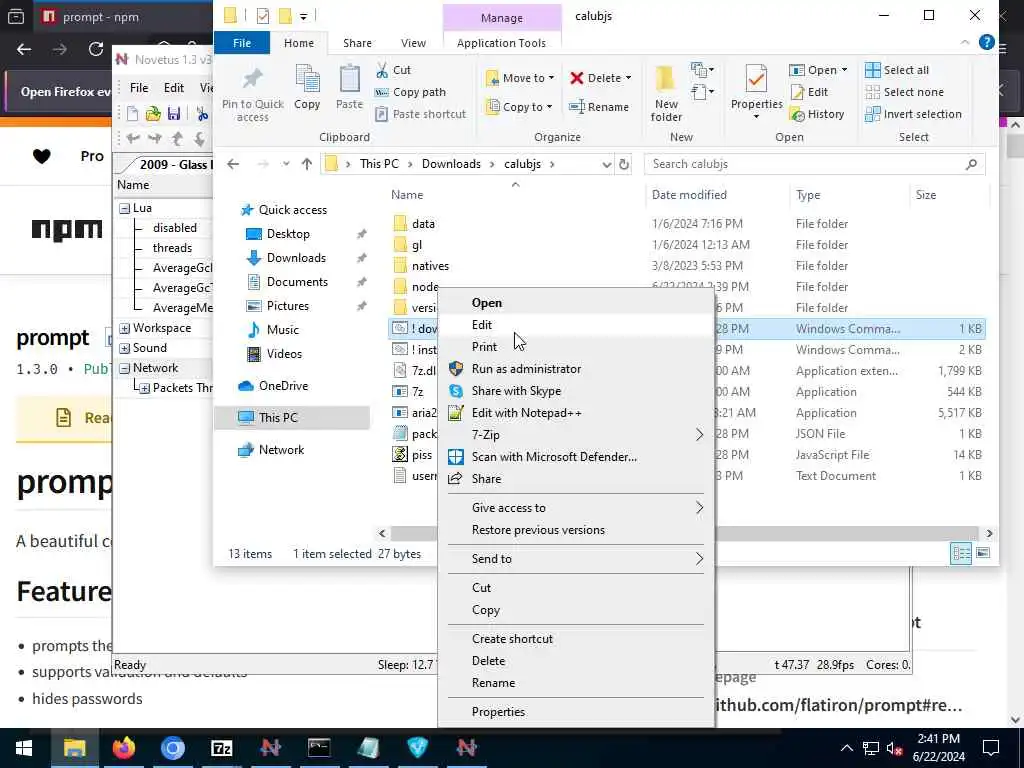Click the Search calubjs field
Screen dimensions: 1024x768
tap(814, 165)
